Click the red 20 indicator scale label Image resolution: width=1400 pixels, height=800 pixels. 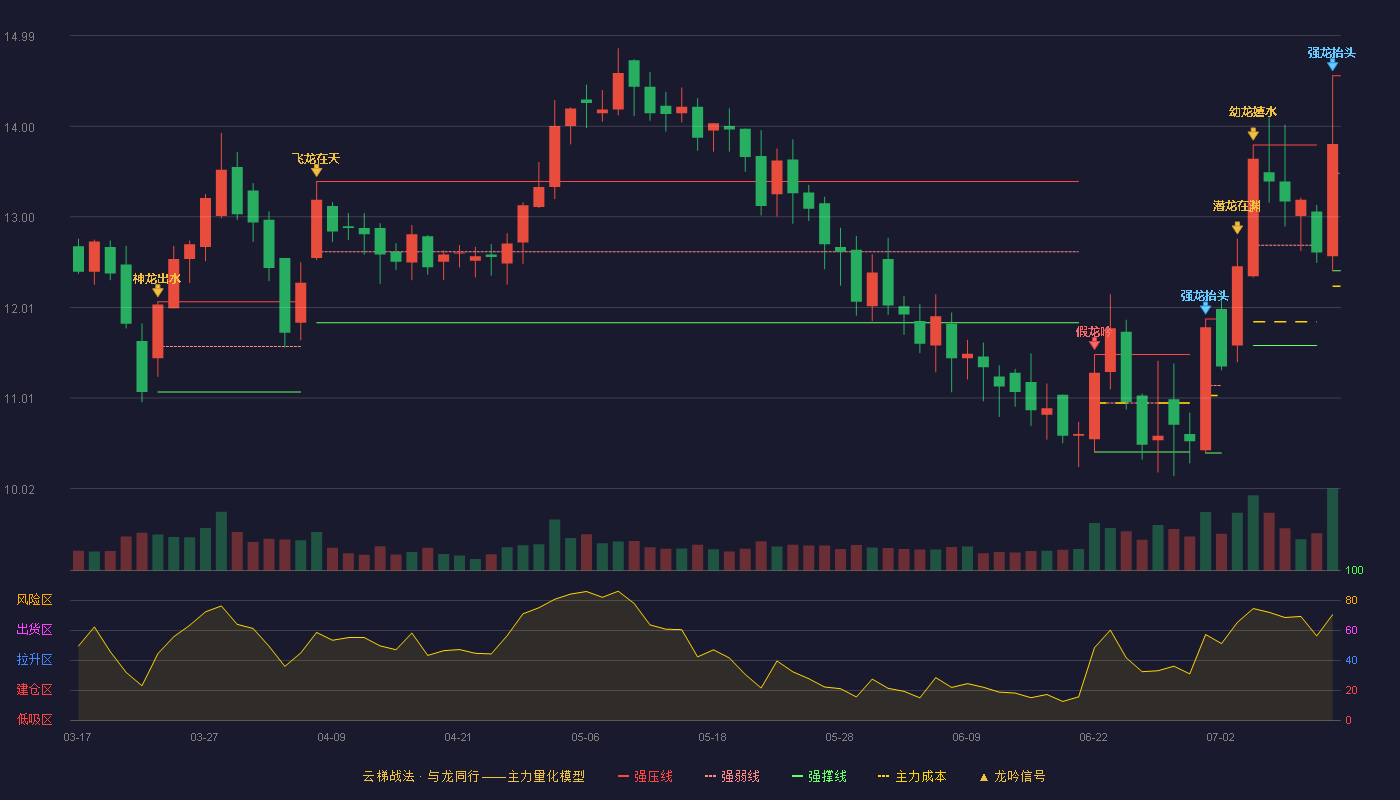[1351, 690]
